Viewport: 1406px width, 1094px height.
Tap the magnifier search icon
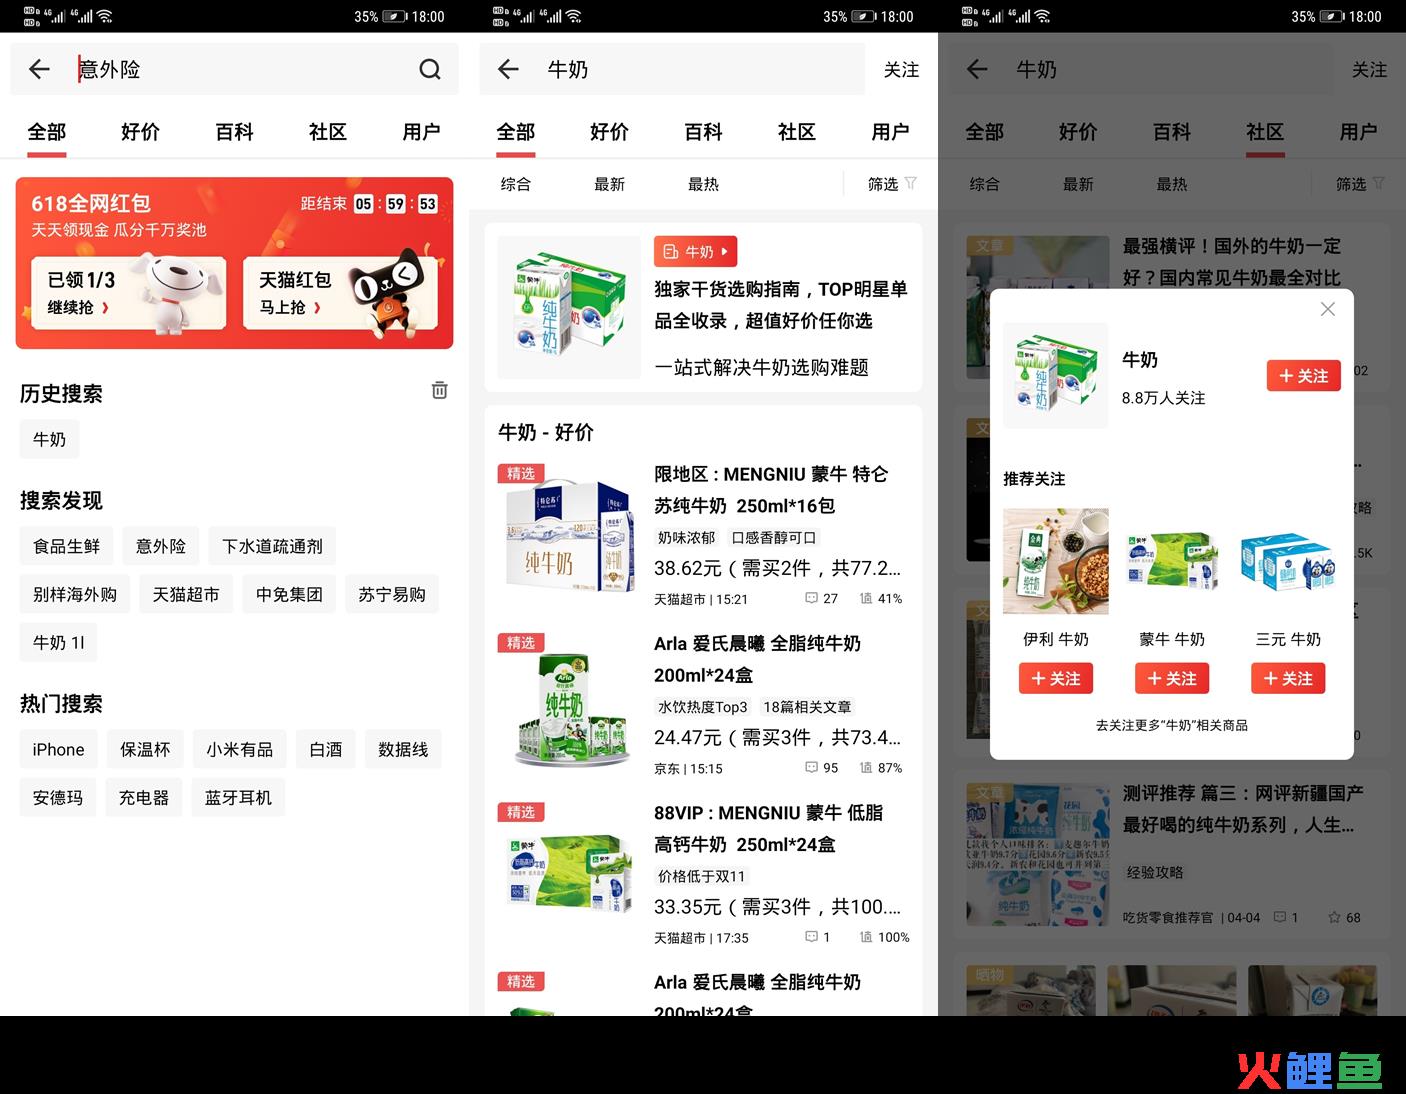tap(430, 69)
